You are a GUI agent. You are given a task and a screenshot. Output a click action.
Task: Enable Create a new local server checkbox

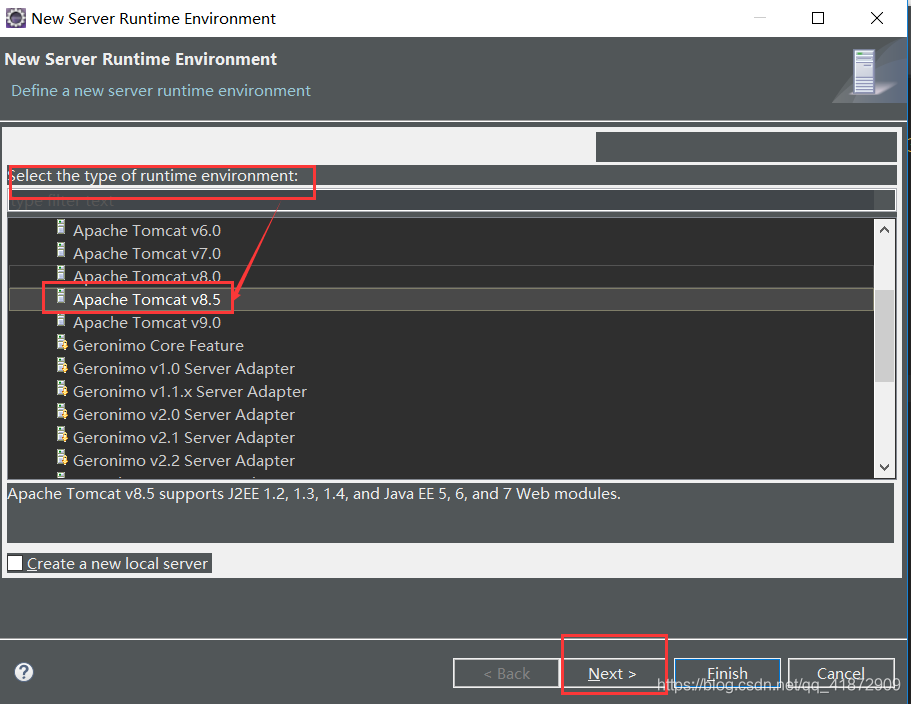click(16, 563)
